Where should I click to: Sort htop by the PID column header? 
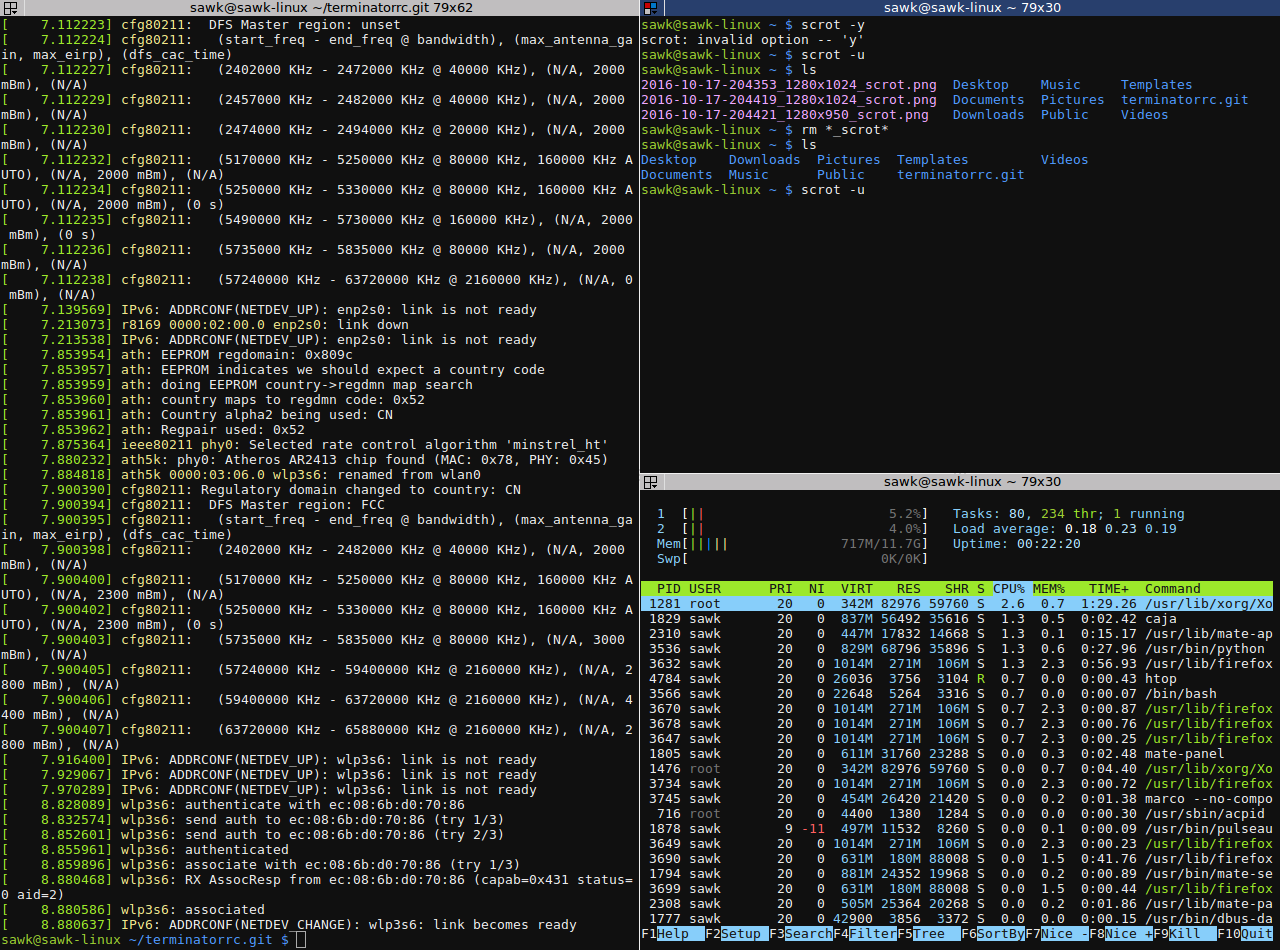click(x=668, y=589)
